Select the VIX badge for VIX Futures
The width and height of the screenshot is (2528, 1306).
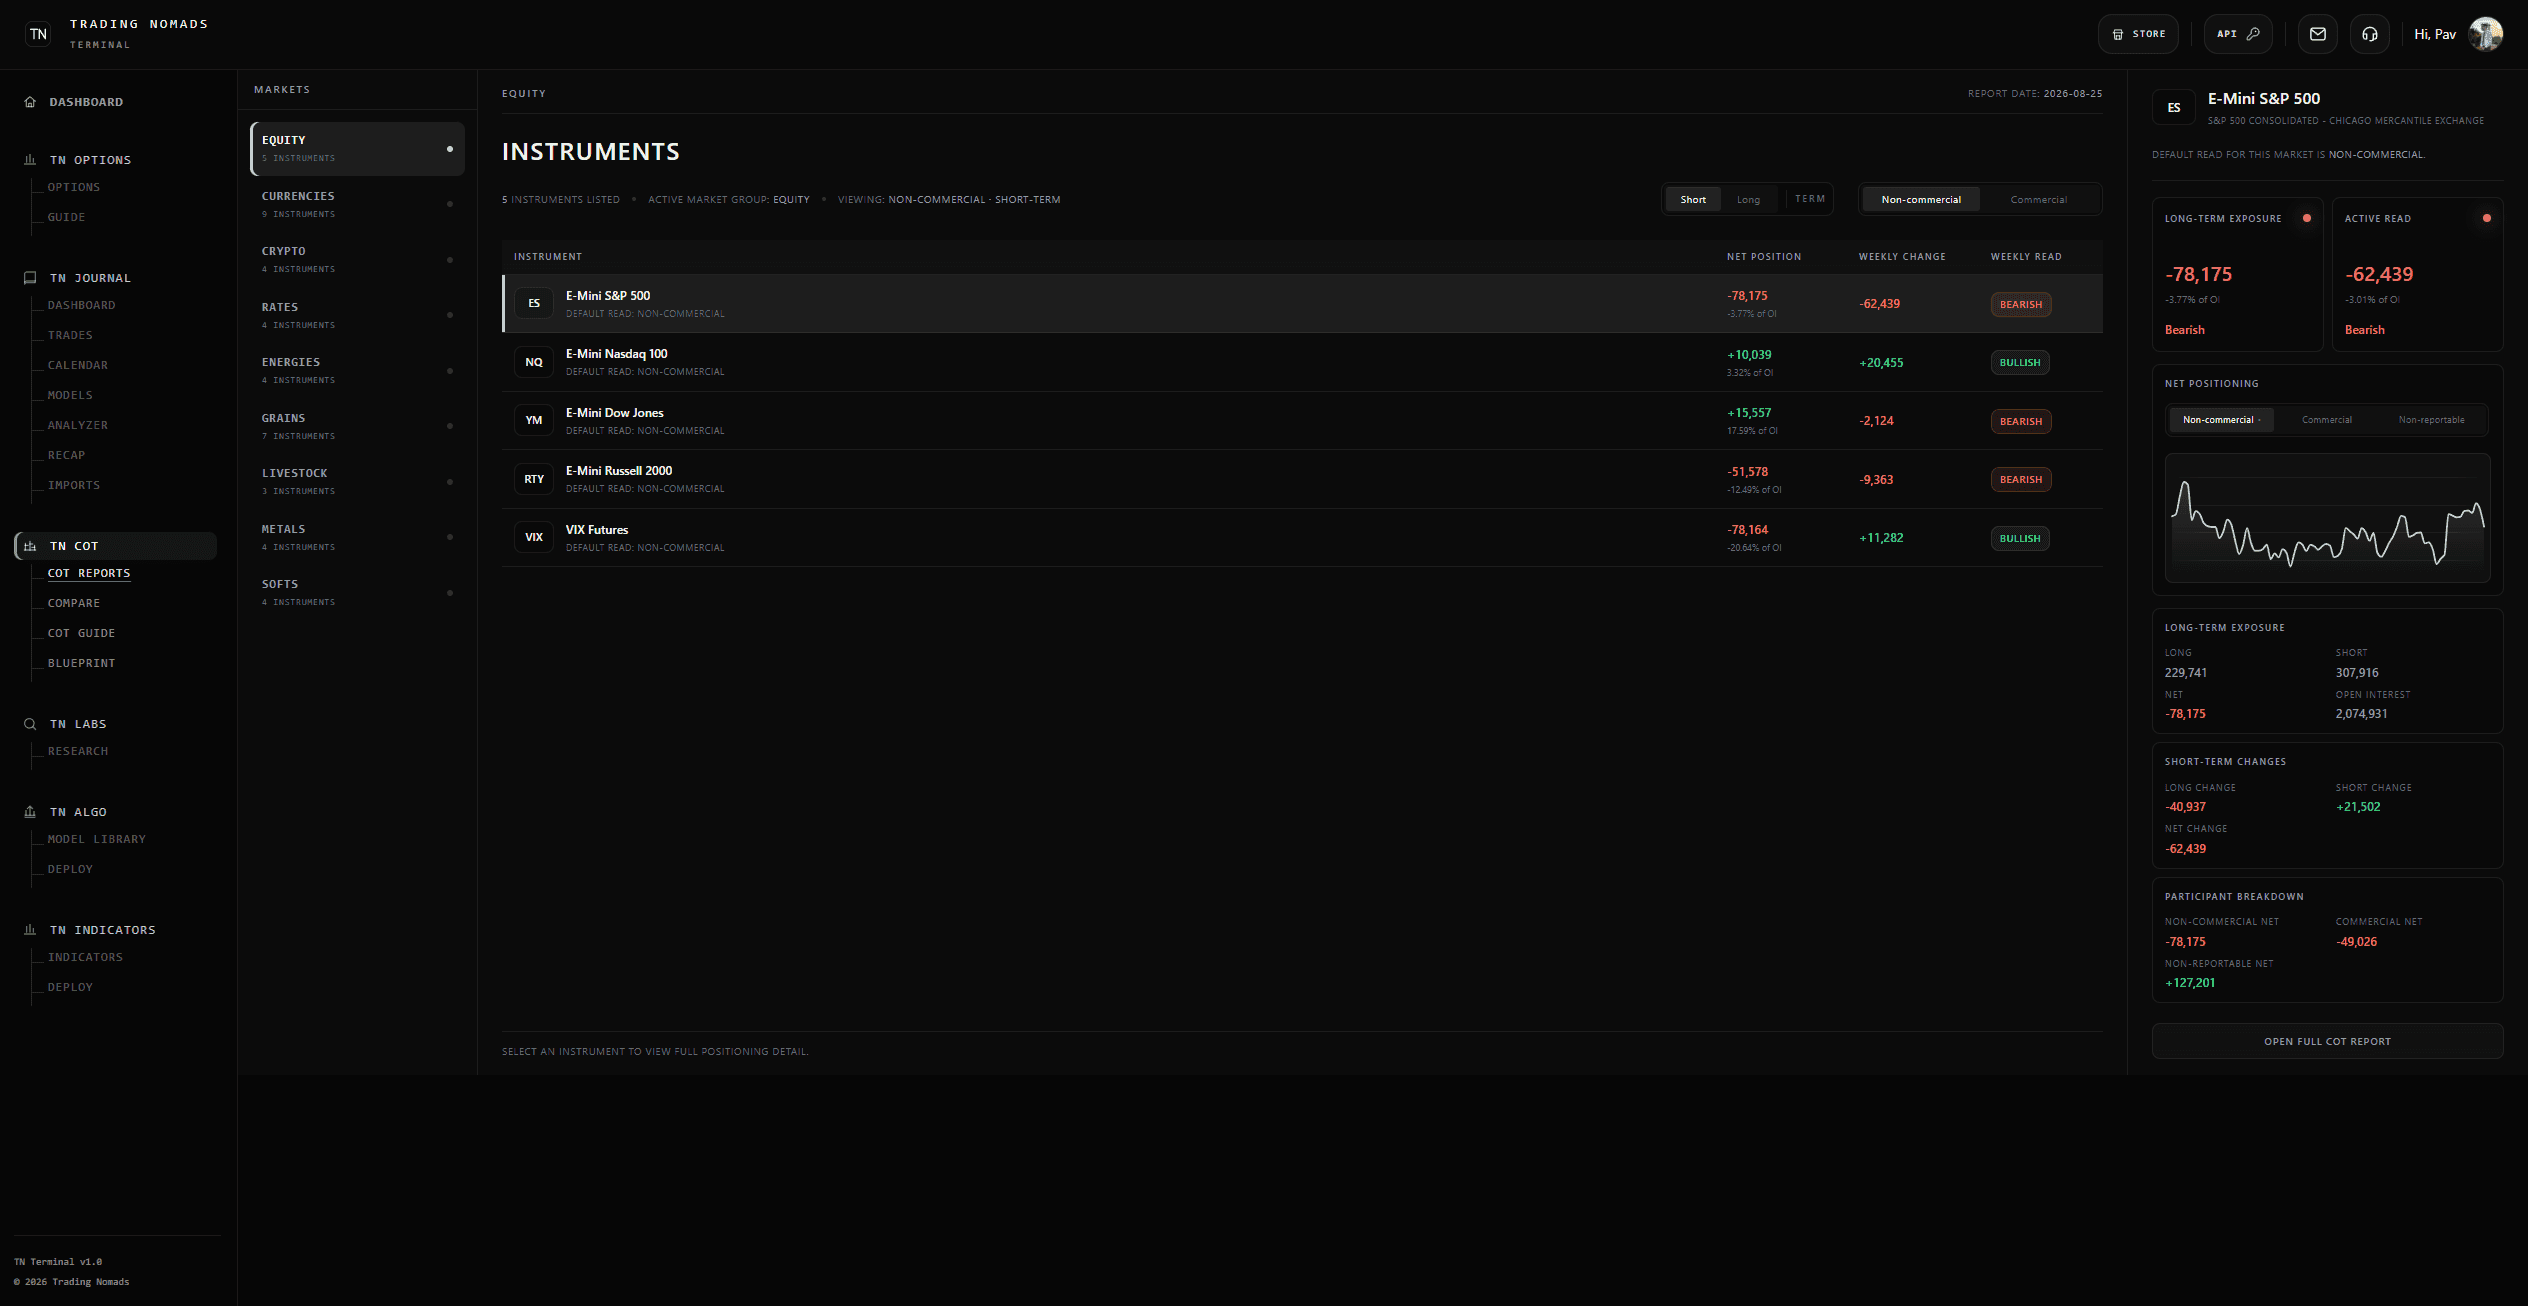(x=534, y=537)
